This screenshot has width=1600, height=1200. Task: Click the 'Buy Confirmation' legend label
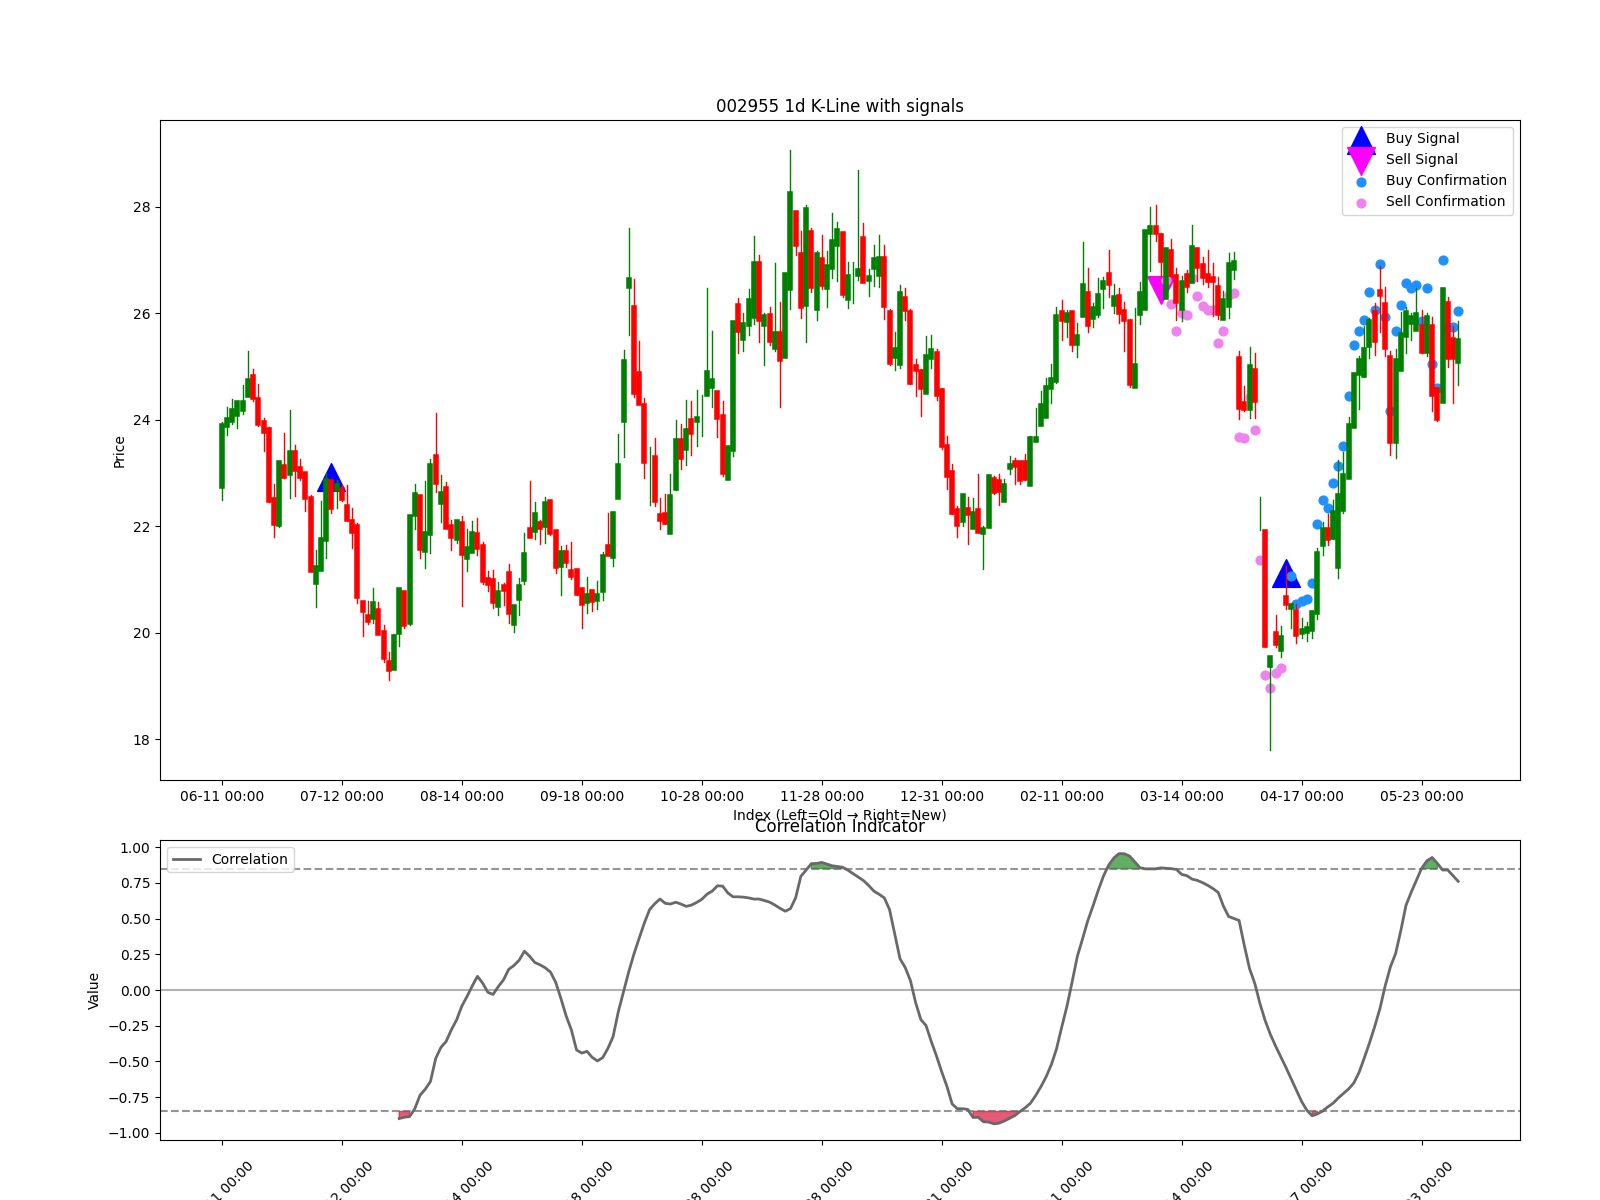point(1446,180)
